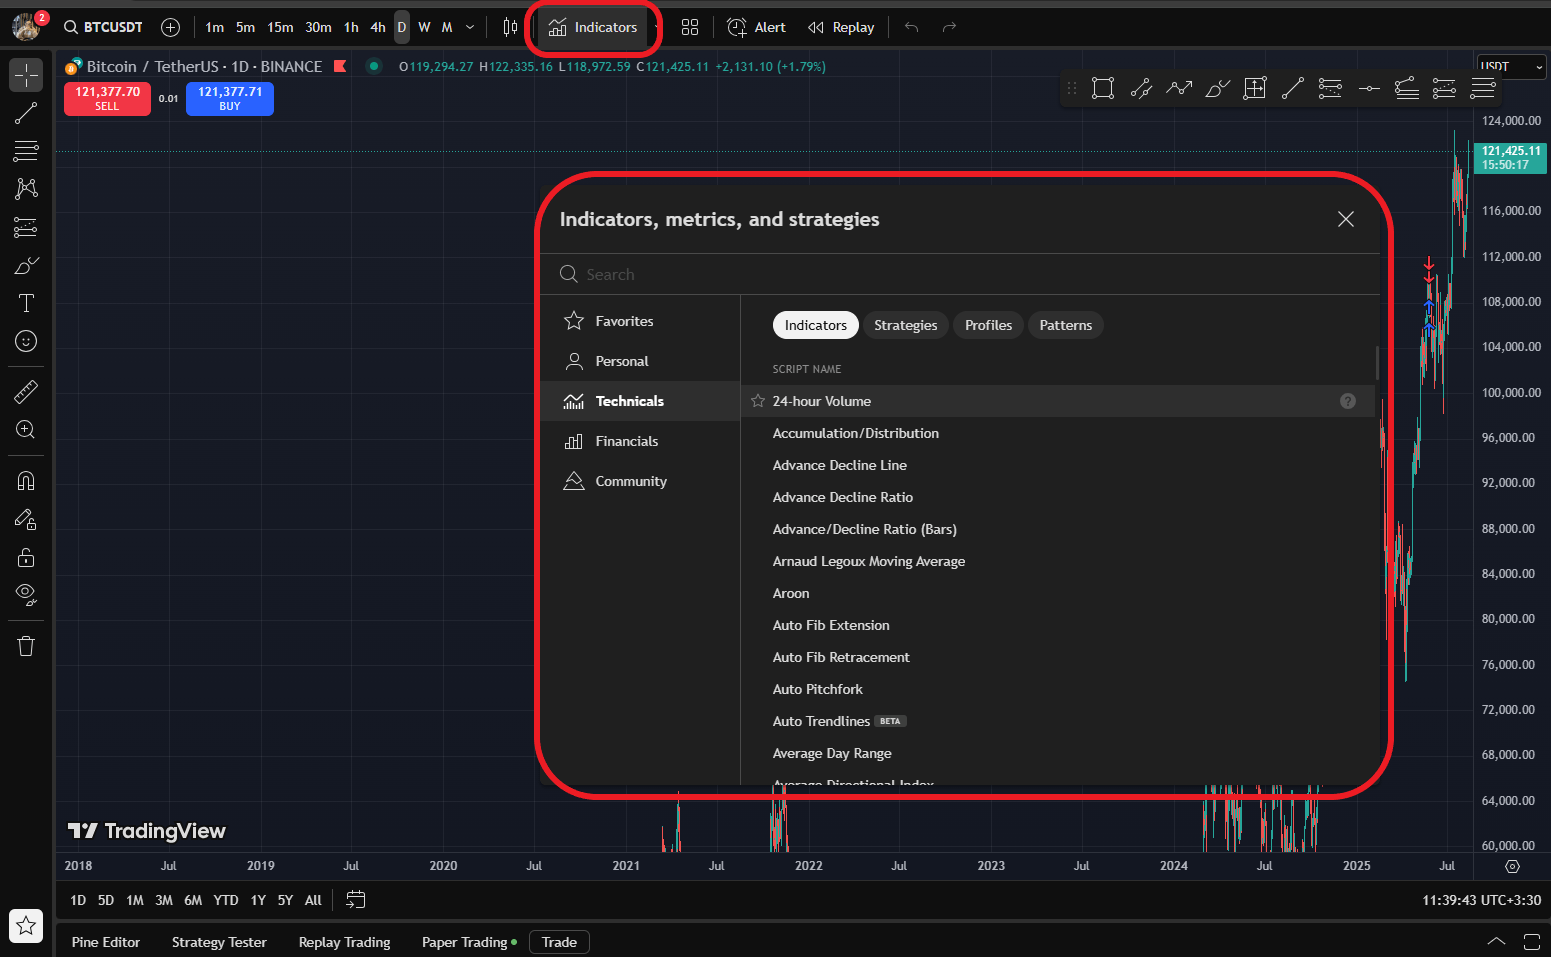
Task: Toggle lock all drawings
Action: 26,557
